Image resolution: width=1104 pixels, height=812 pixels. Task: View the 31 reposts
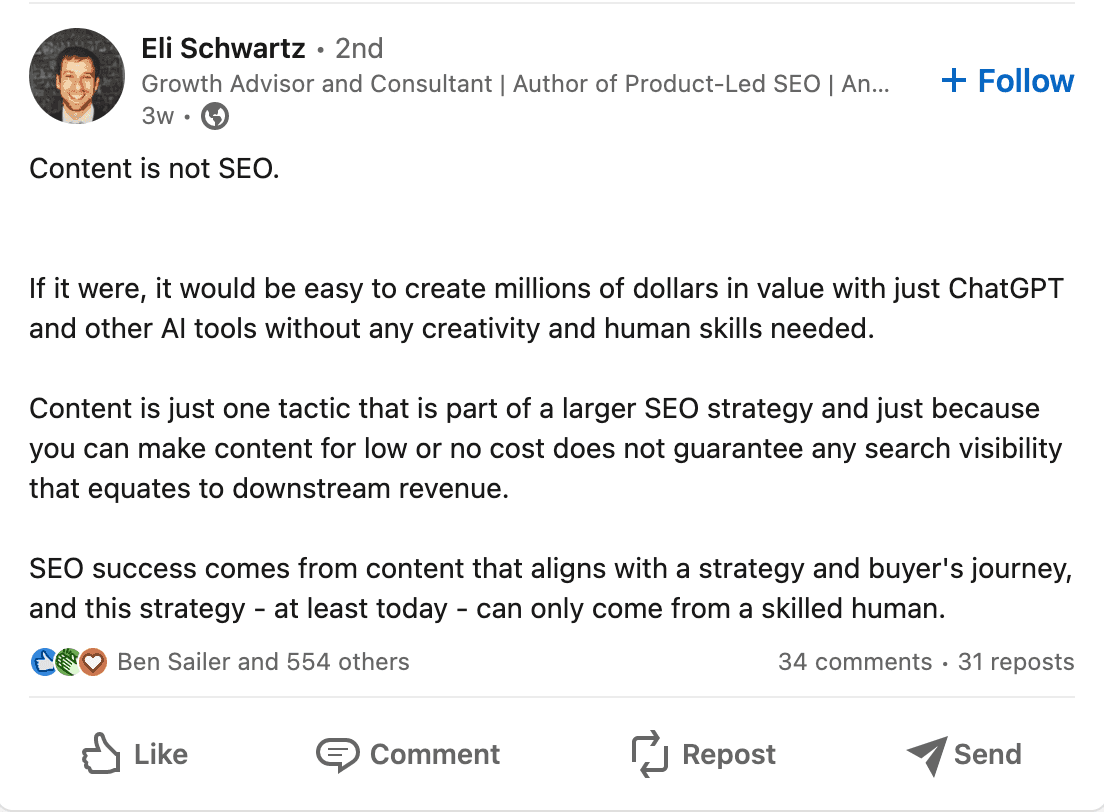(x=1015, y=662)
